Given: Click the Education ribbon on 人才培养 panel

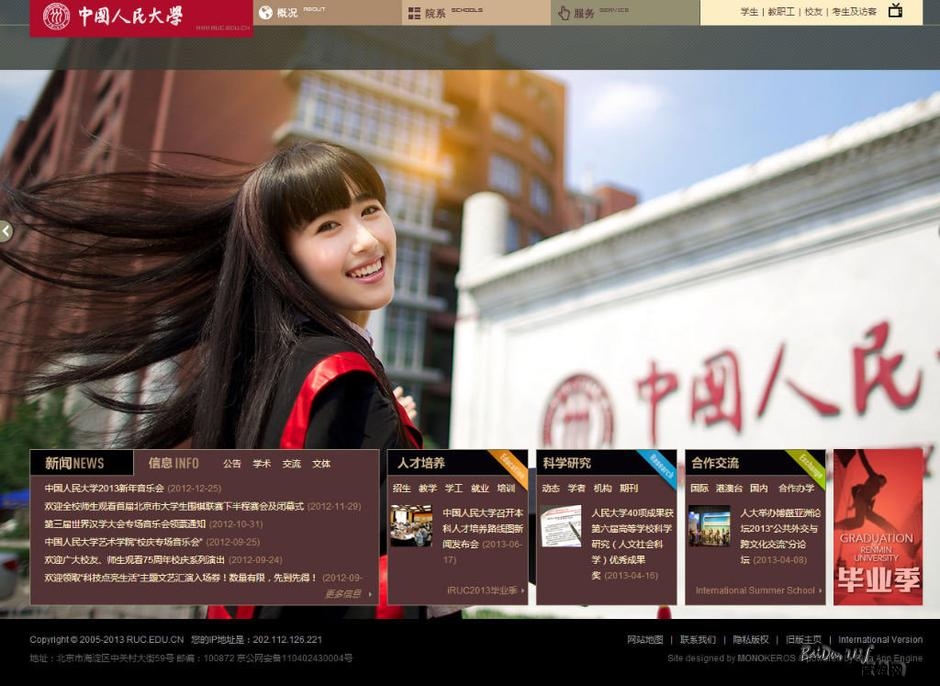Looking at the screenshot, I should 512,464.
